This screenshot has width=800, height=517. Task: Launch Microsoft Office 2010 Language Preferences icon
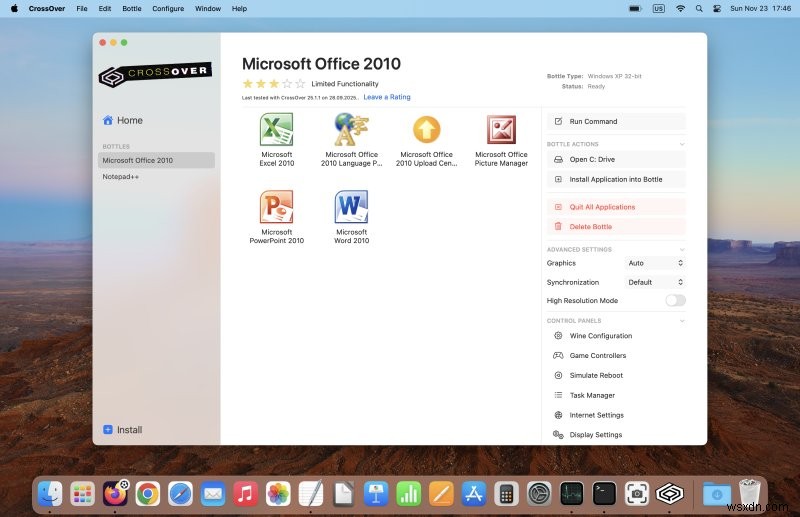click(352, 130)
